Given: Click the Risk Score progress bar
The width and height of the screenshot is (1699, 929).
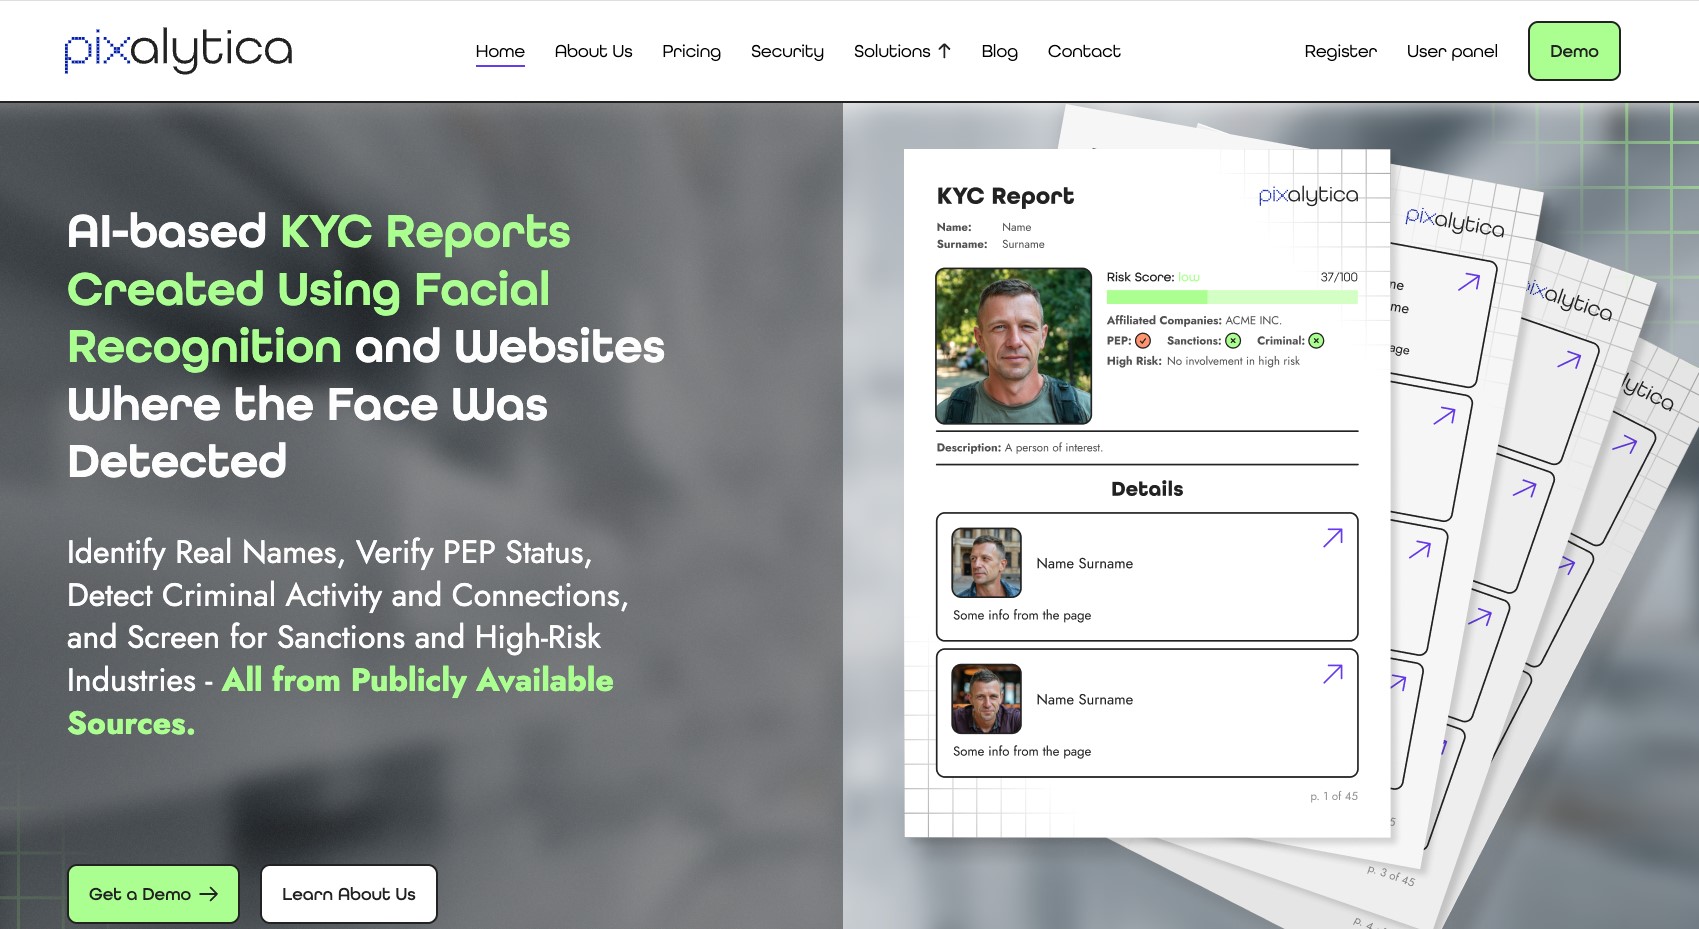Looking at the screenshot, I should pos(1231,297).
